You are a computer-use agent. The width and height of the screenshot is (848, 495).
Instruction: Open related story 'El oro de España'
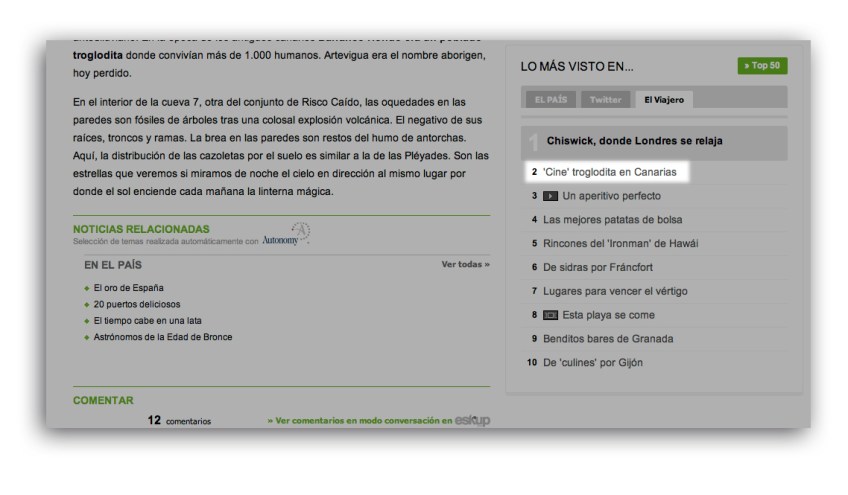[129, 288]
